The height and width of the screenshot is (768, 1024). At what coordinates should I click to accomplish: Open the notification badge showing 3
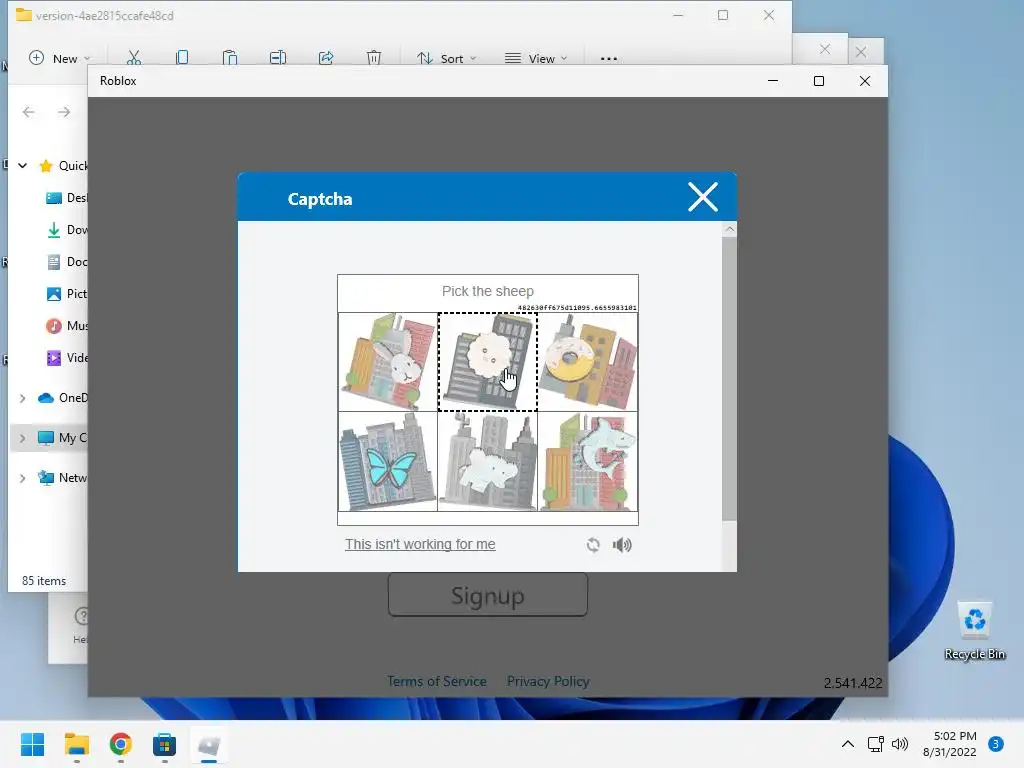click(996, 744)
